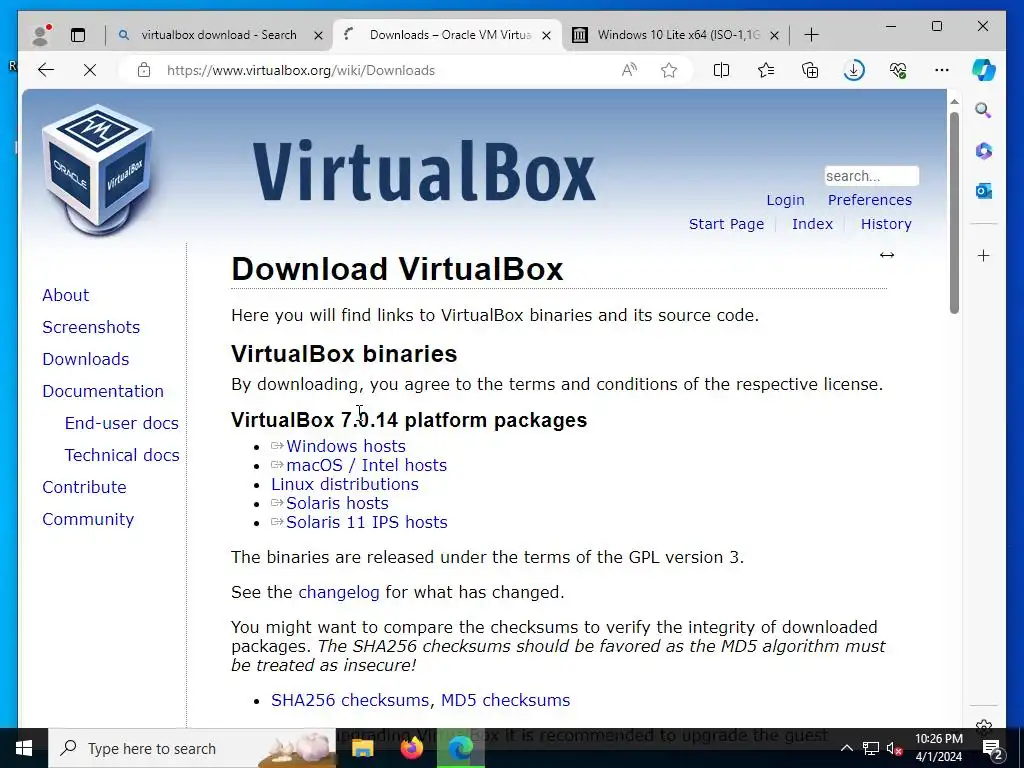This screenshot has height=768, width=1024.
Task: Download the Solaris hosts package
Action: (337, 503)
